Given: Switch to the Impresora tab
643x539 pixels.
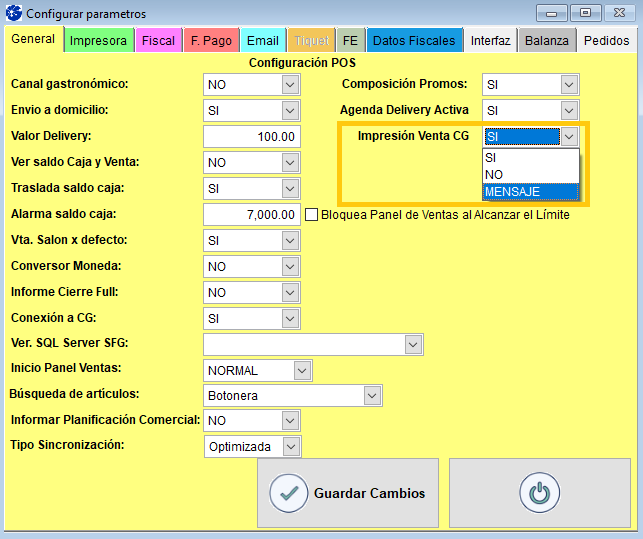Looking at the screenshot, I should (x=98, y=41).
